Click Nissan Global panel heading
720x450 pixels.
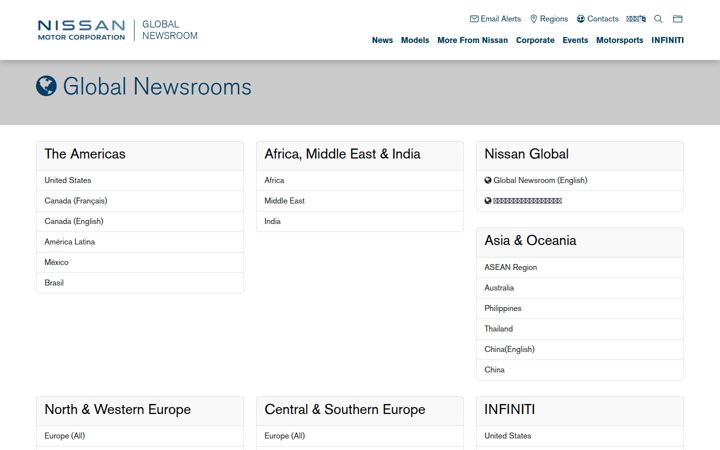[x=526, y=154]
